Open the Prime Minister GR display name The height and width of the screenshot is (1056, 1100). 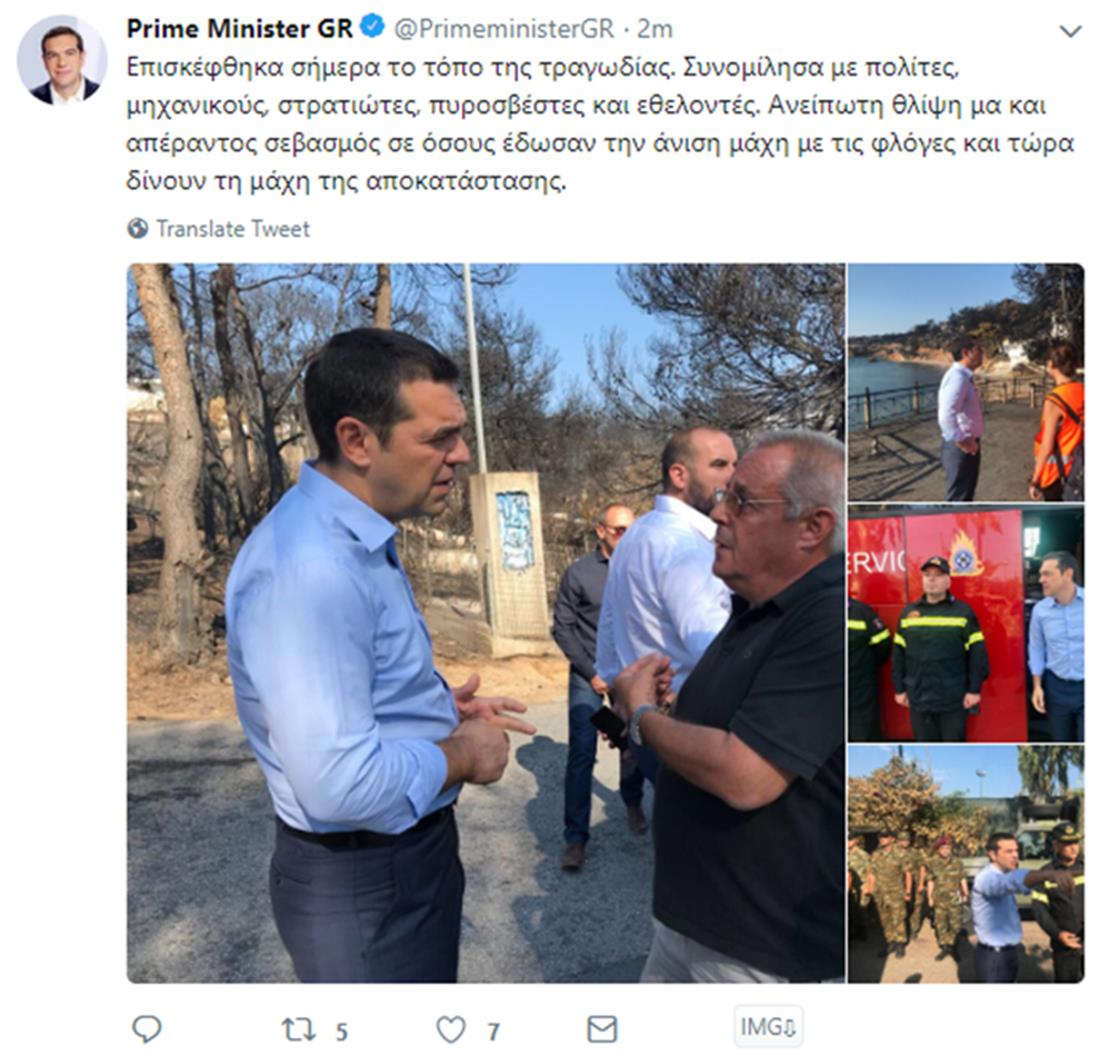(239, 29)
